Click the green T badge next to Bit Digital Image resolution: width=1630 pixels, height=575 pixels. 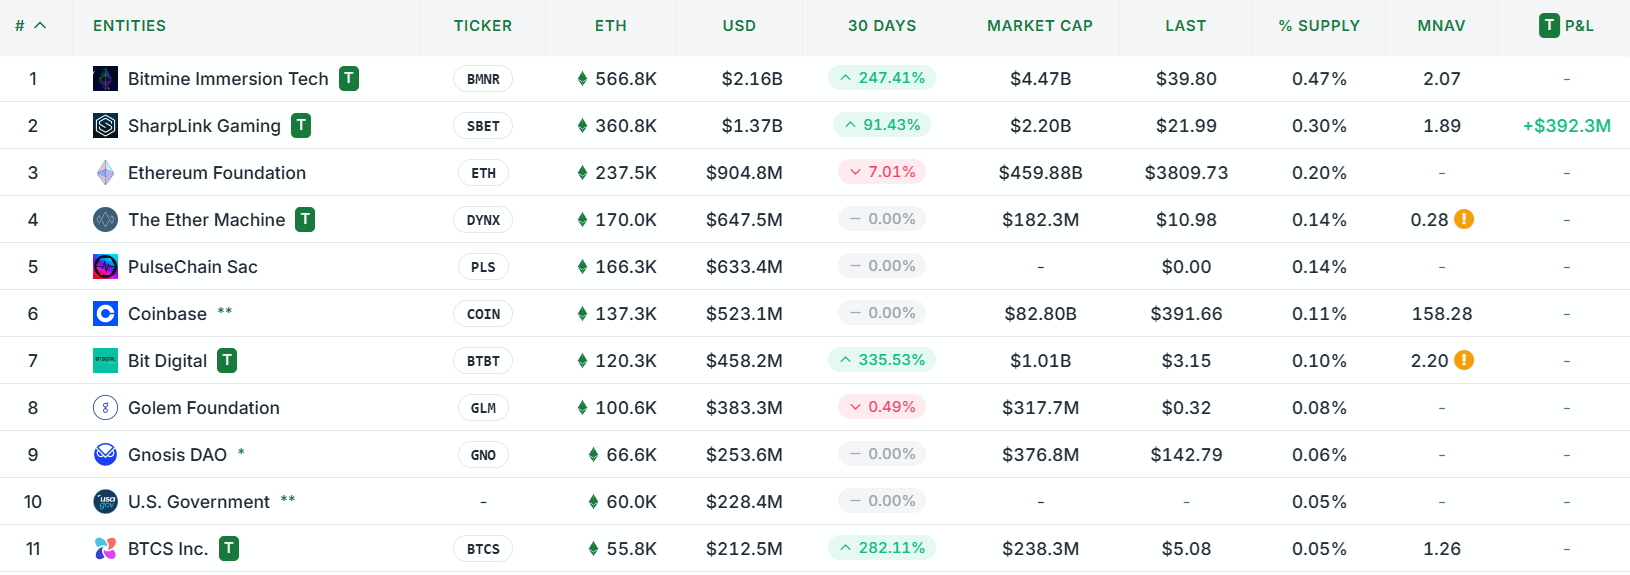pos(228,361)
